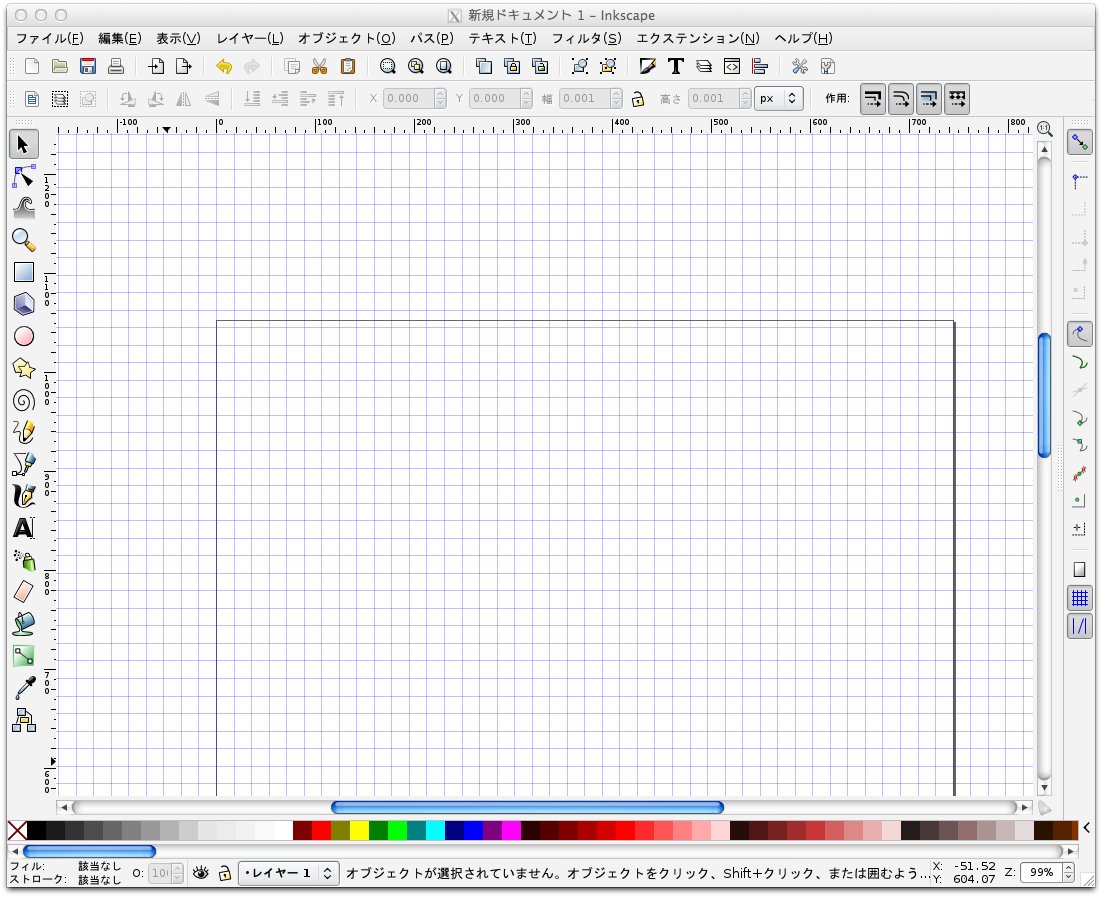
Task: Select the Gradient tool
Action: pos(24,656)
